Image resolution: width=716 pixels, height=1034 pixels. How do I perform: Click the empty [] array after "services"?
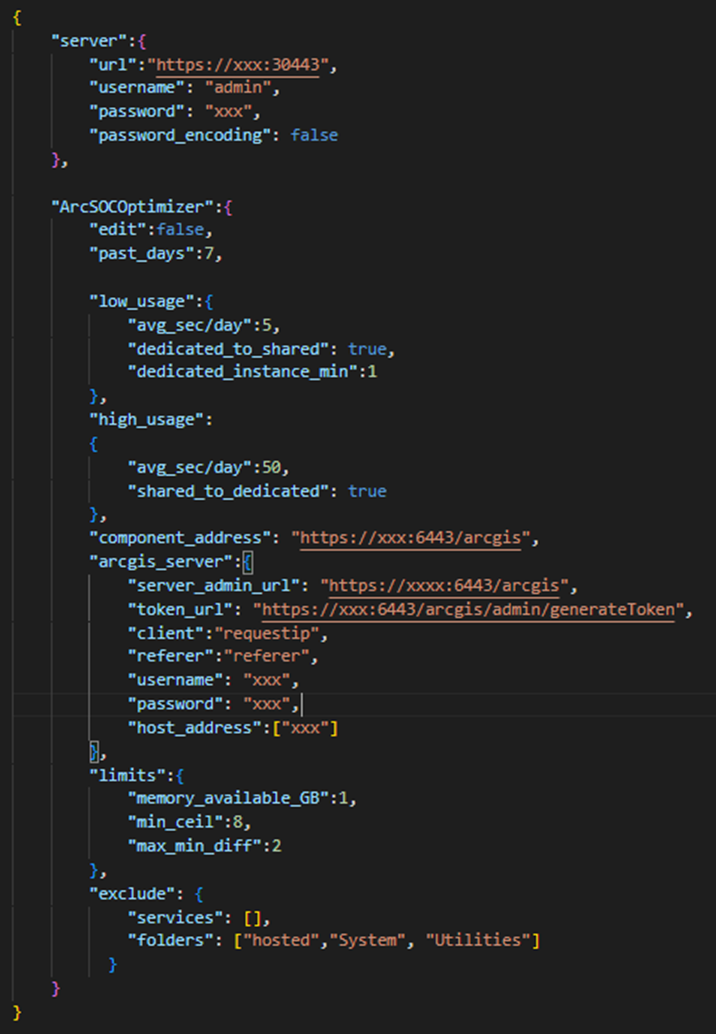coord(252,917)
